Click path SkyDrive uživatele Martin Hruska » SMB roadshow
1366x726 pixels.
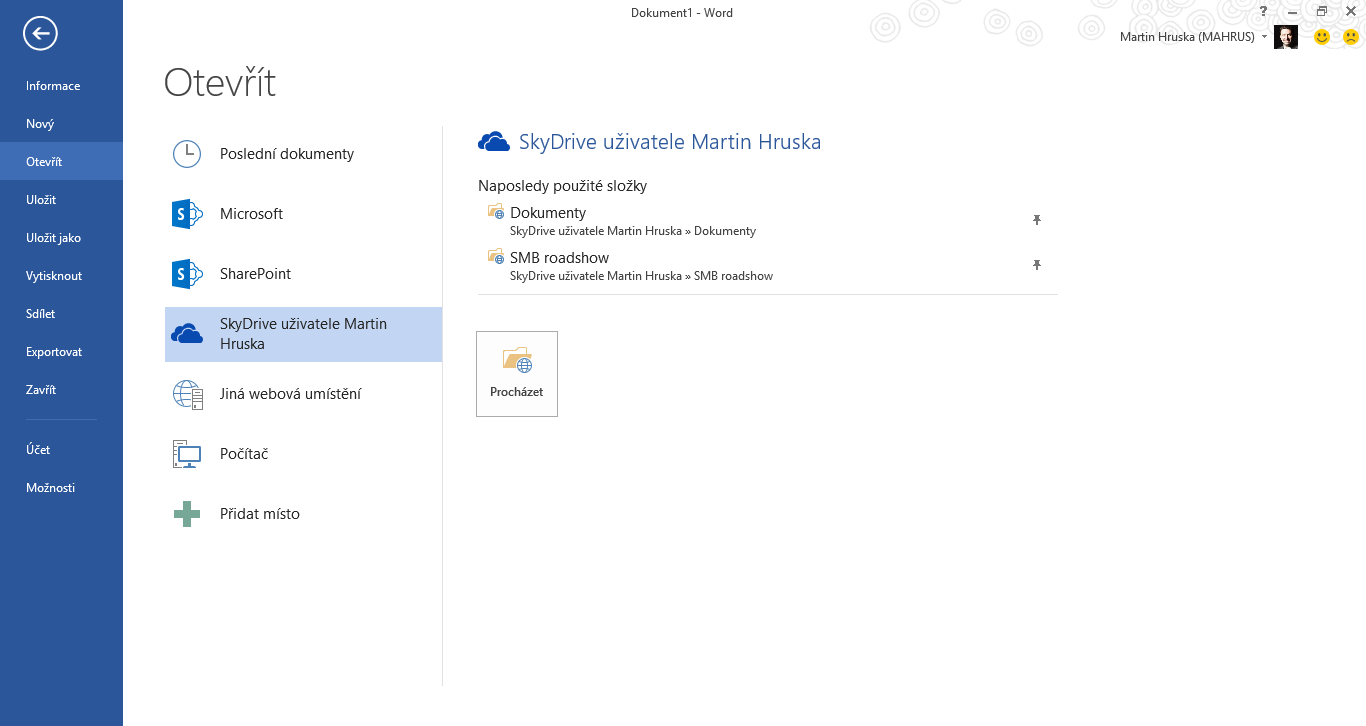(x=641, y=276)
